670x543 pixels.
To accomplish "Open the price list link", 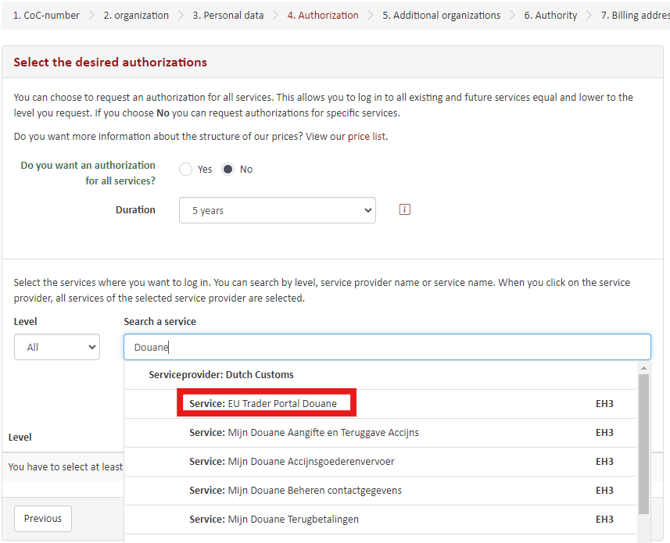I will coord(366,136).
